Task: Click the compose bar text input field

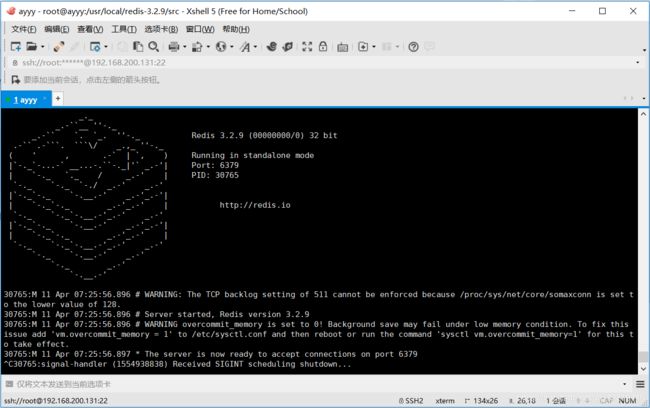Action: click(315, 384)
